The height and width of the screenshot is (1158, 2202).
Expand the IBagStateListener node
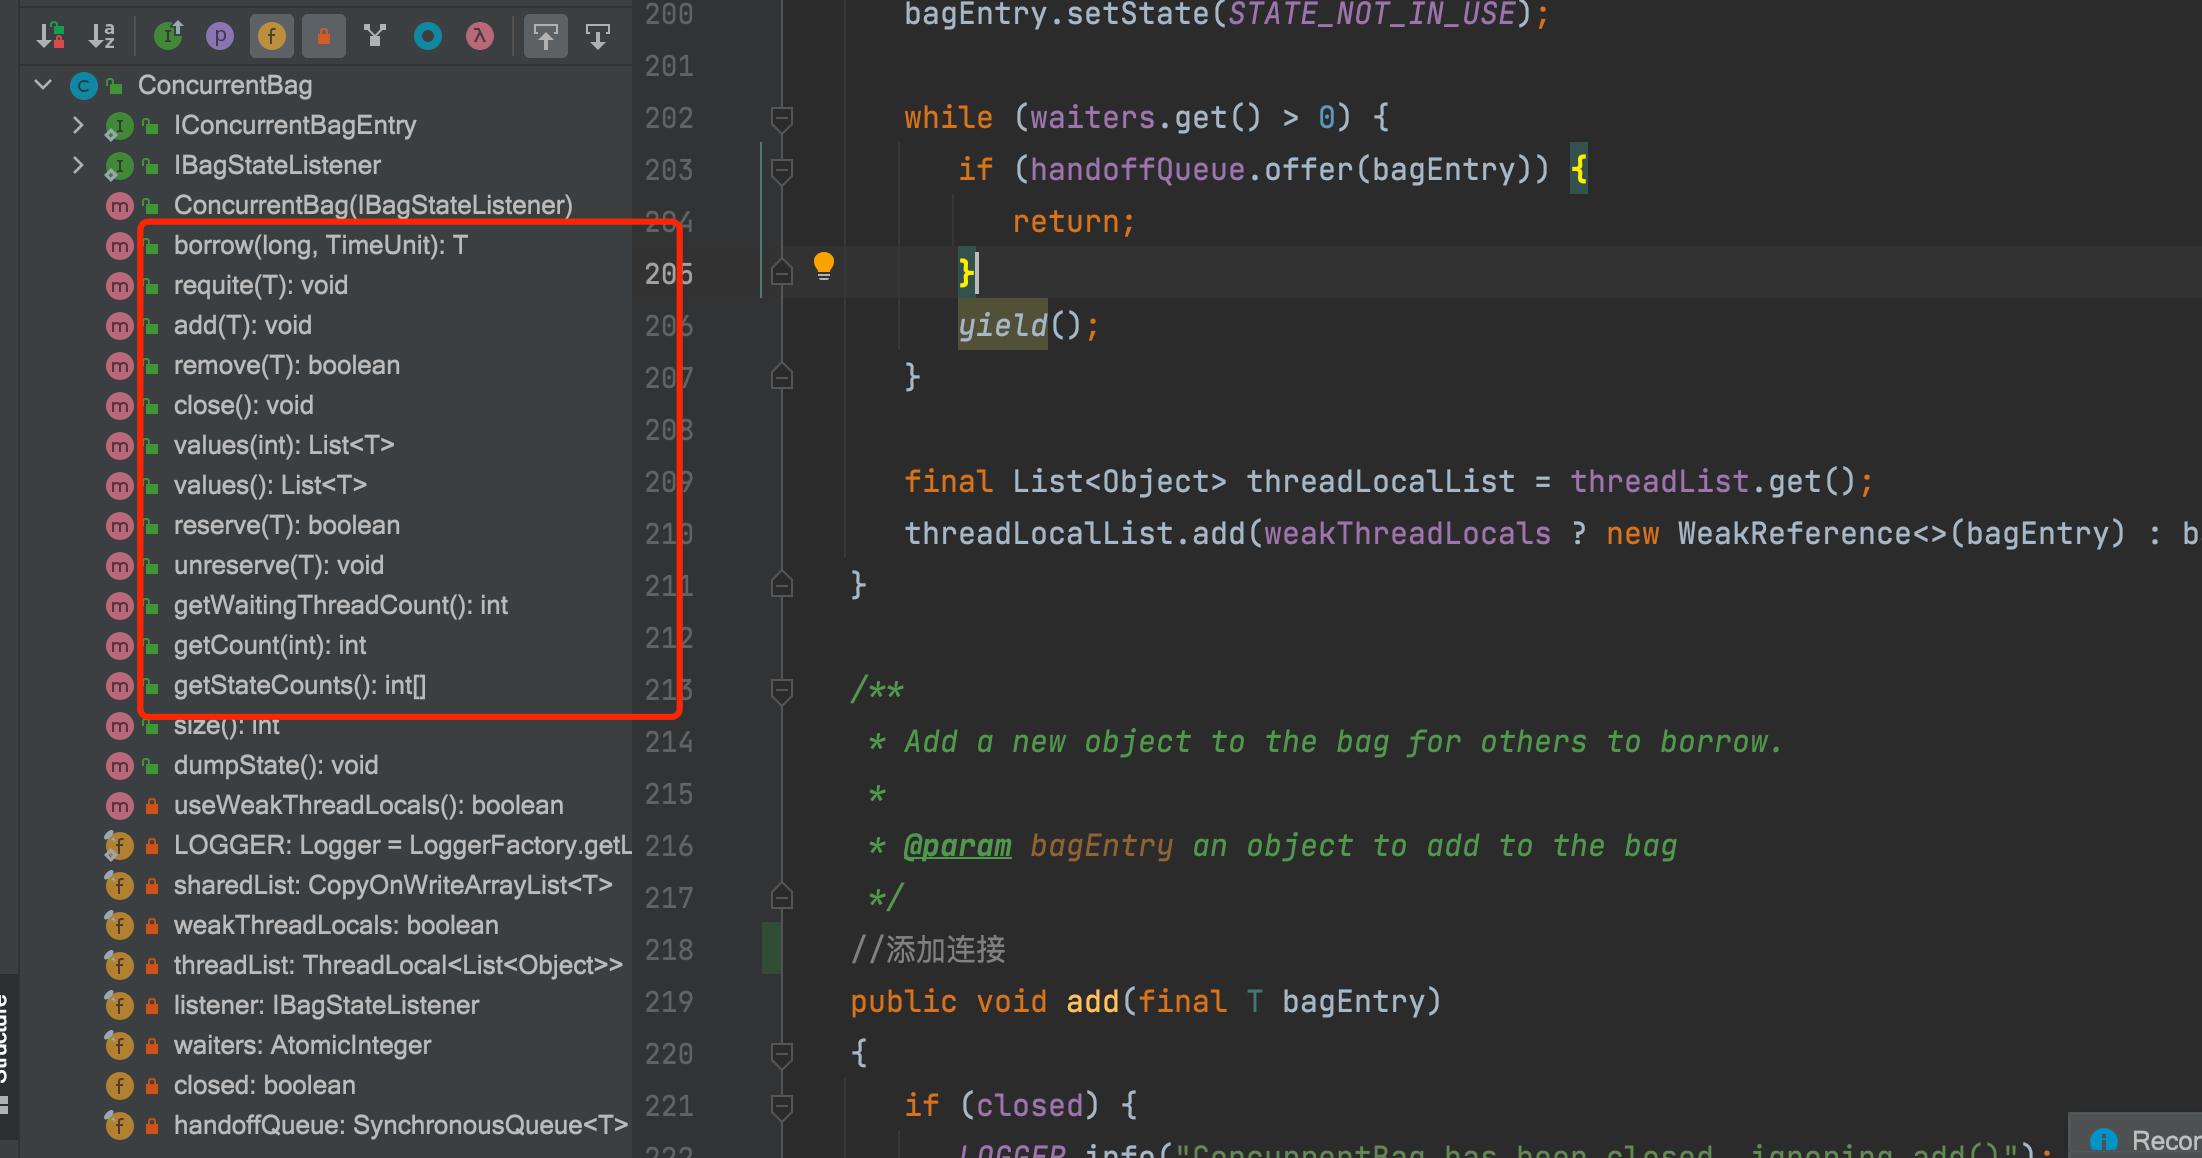tap(78, 165)
